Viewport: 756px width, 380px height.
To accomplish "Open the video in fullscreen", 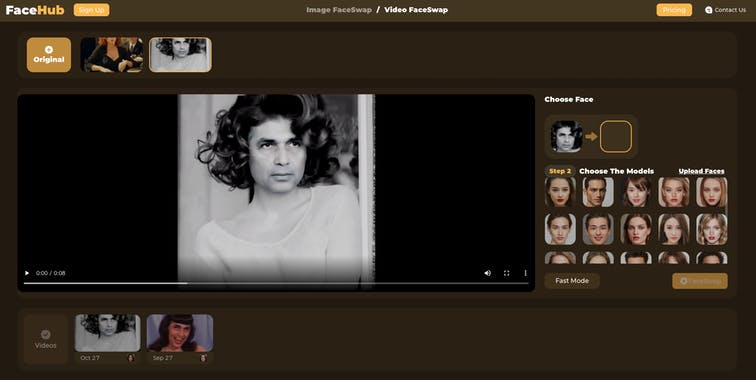I will (x=506, y=273).
